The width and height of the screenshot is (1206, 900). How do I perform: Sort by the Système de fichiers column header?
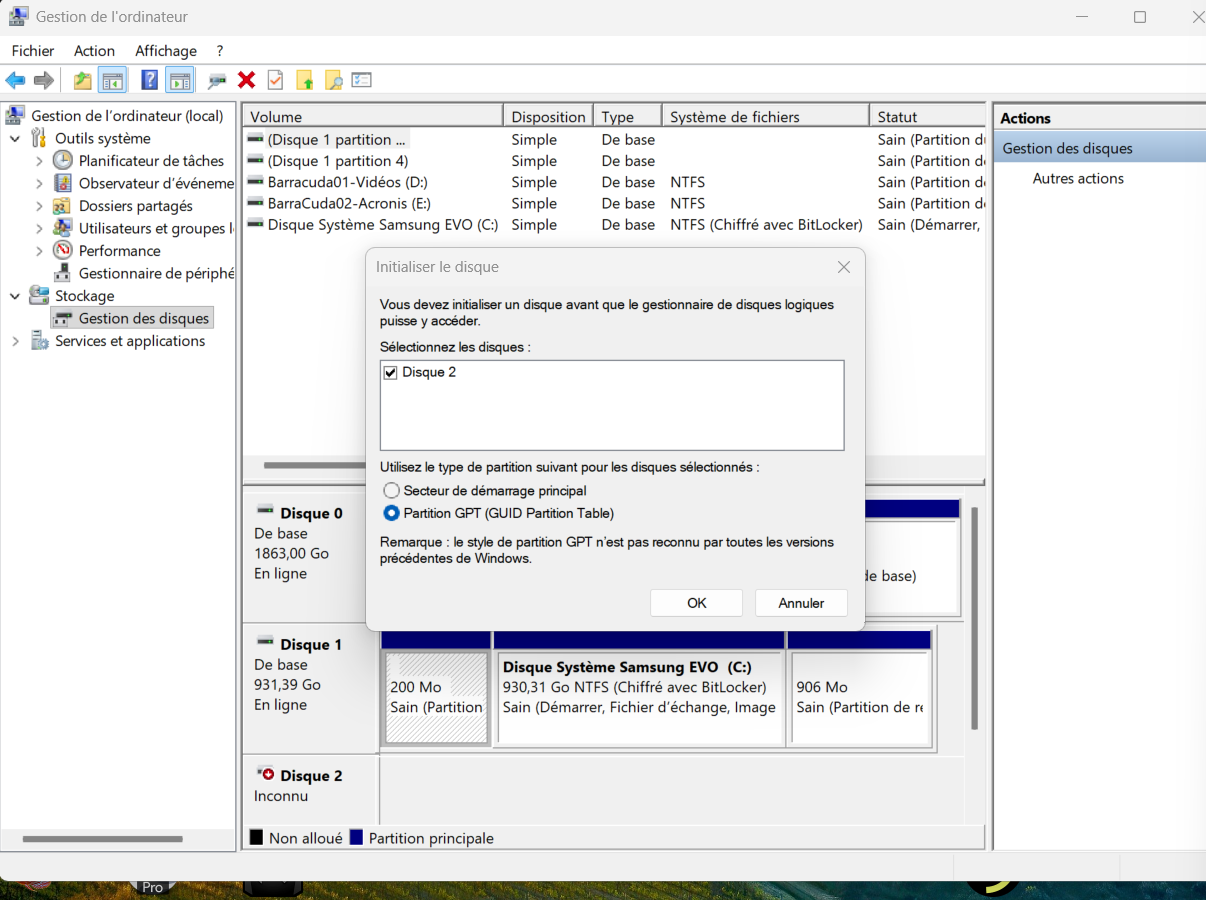pos(765,117)
